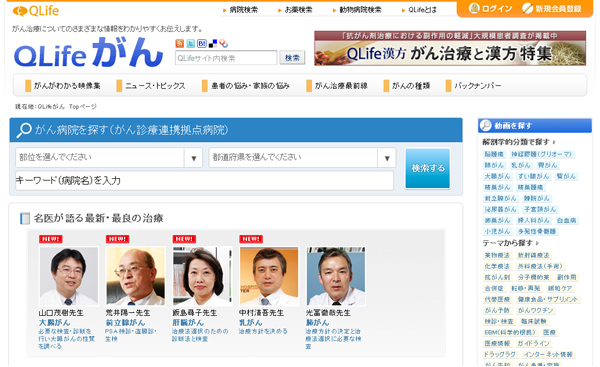Click magnifier icon in がん病院を探す header
This screenshot has height=367, width=600.
pyautogui.click(x=24, y=130)
